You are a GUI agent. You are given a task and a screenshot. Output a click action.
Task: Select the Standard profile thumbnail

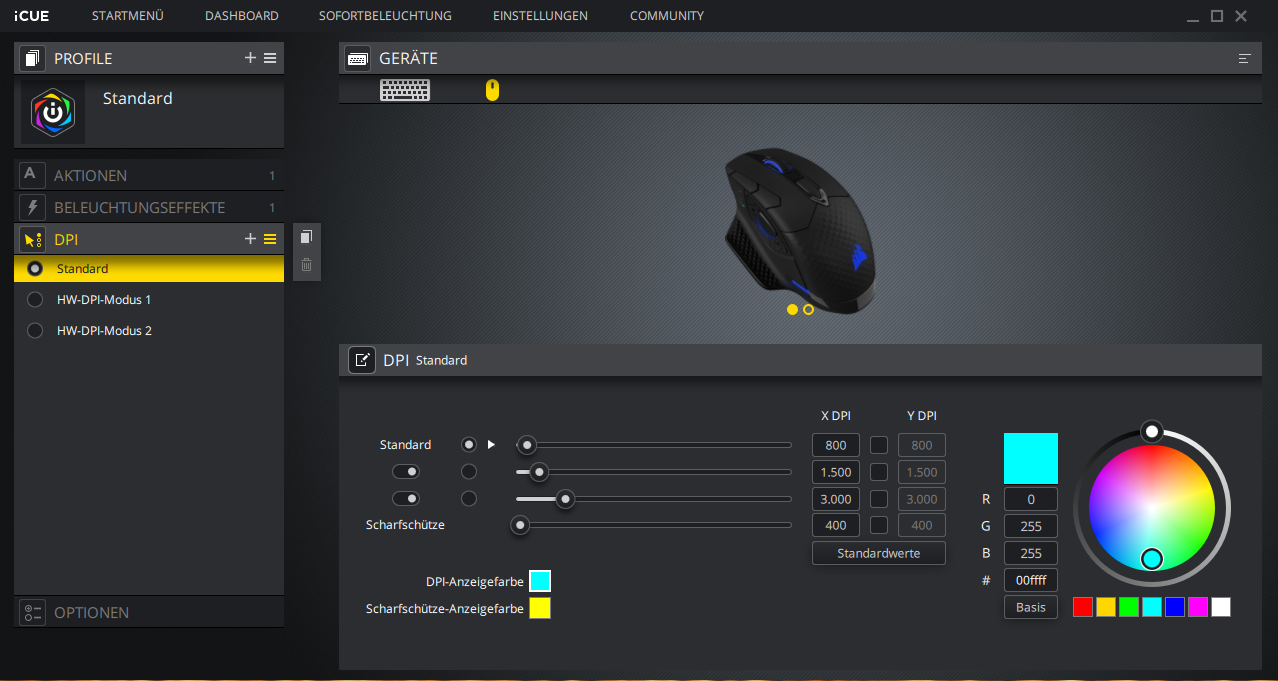(x=53, y=112)
